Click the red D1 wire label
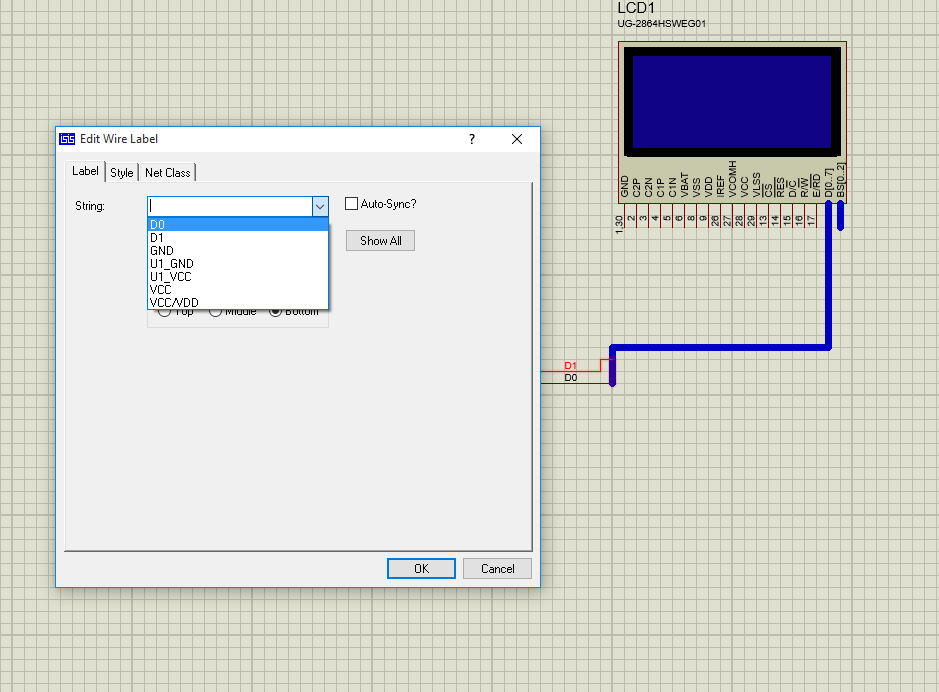The width and height of the screenshot is (939, 692). point(570,366)
